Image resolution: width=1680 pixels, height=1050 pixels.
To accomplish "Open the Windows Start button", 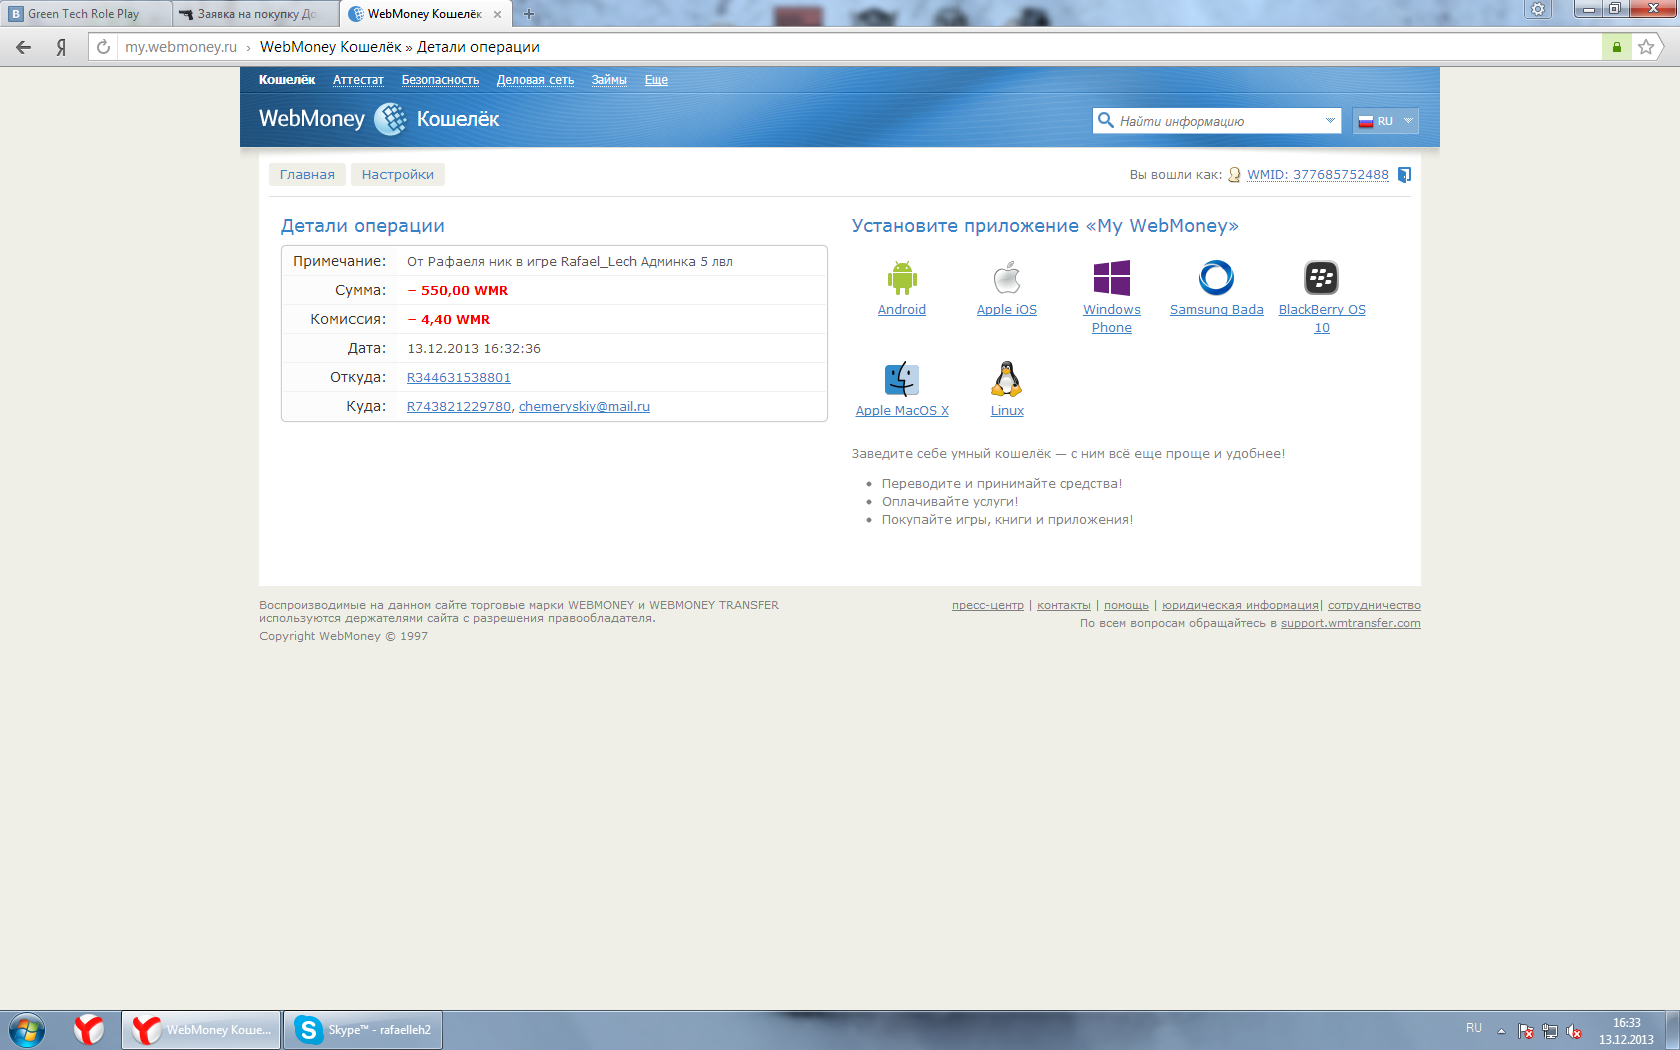I will click(x=27, y=1030).
